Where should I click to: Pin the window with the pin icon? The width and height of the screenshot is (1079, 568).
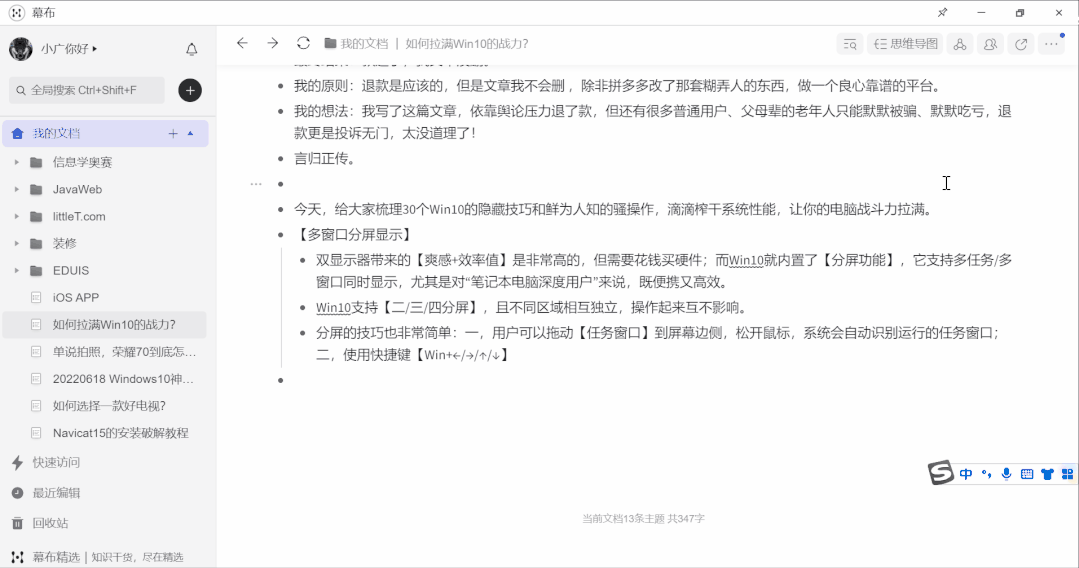943,12
